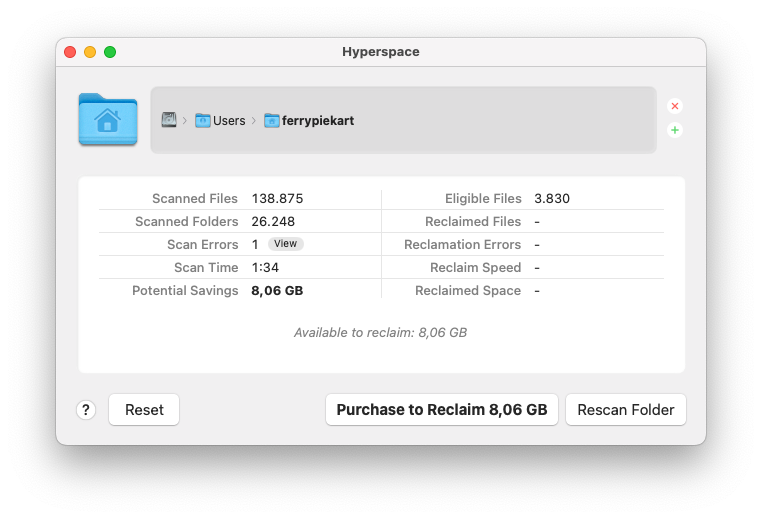
Task: Click Eligible Files value 3.830
Action: tap(552, 198)
